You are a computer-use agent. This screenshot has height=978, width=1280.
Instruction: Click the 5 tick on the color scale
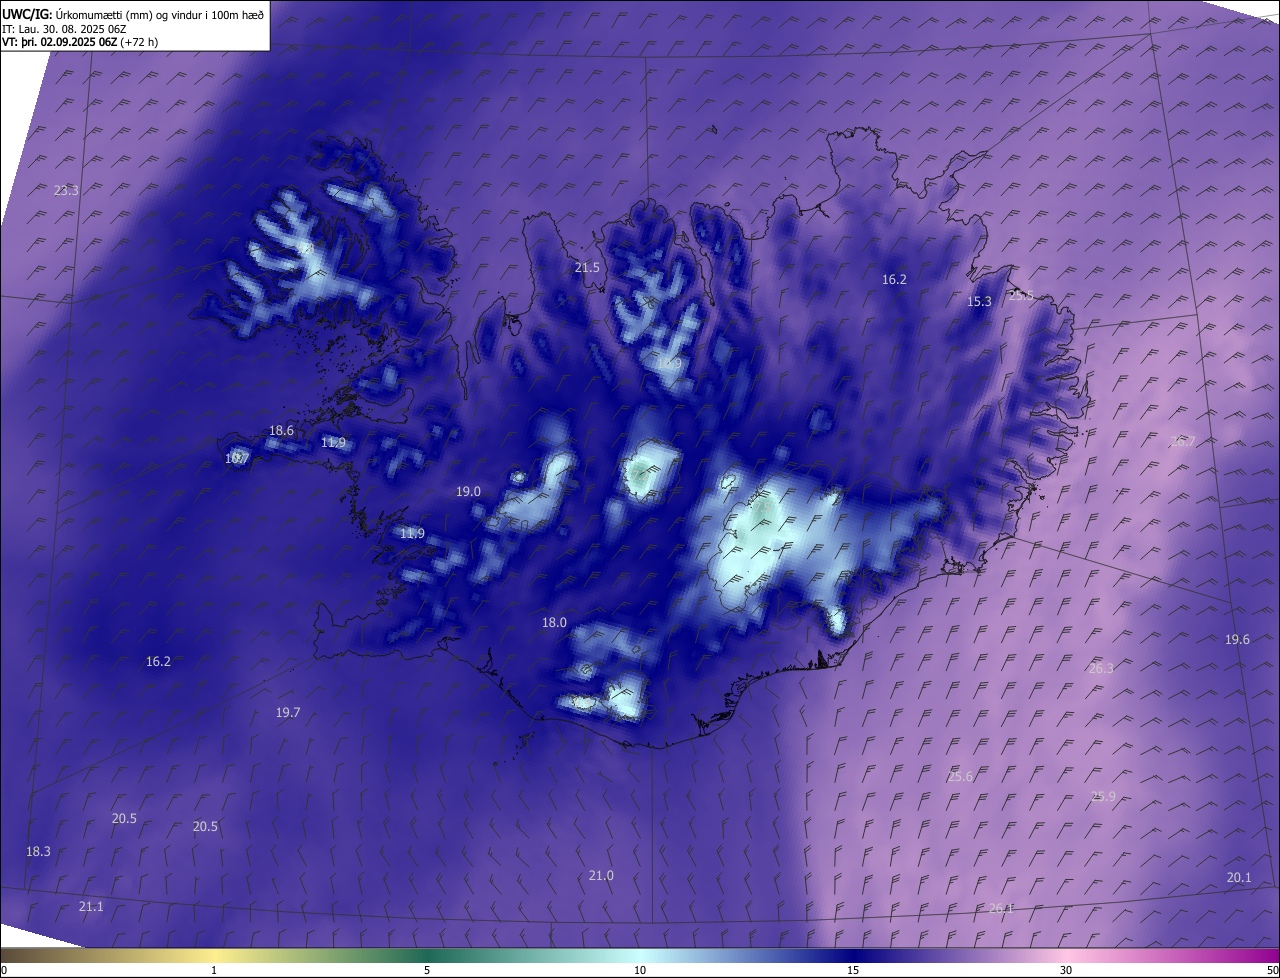[427, 970]
